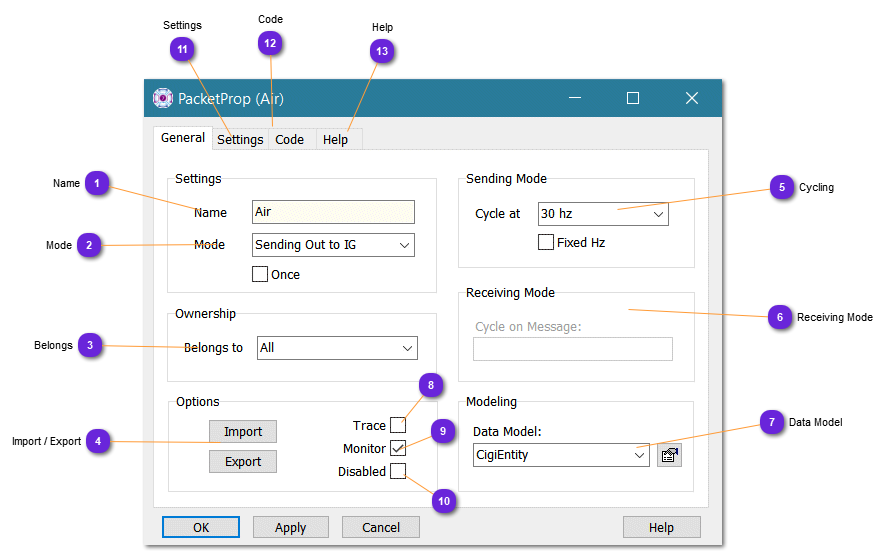Click the PacketProp app icon in title bar

coord(163,98)
